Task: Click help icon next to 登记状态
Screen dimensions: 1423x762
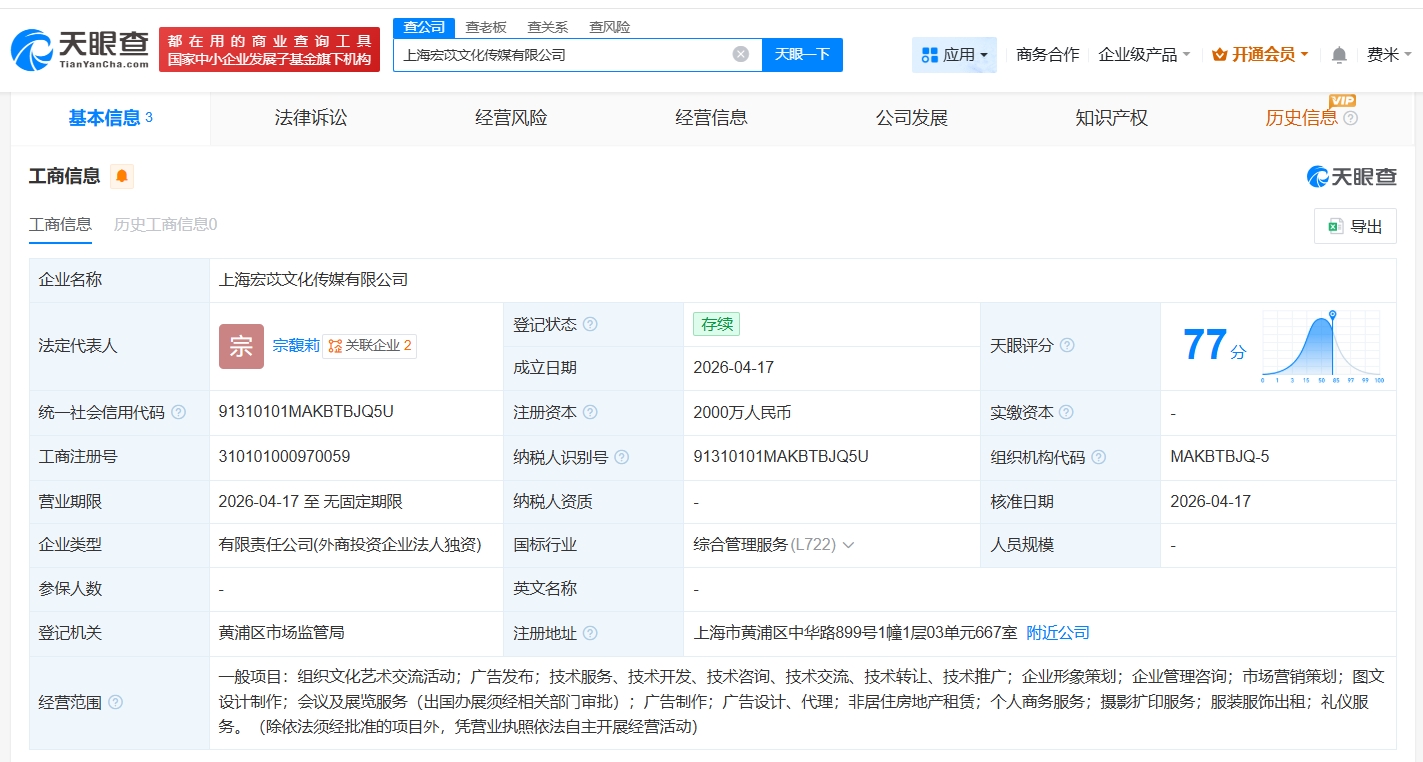Action: (590, 325)
